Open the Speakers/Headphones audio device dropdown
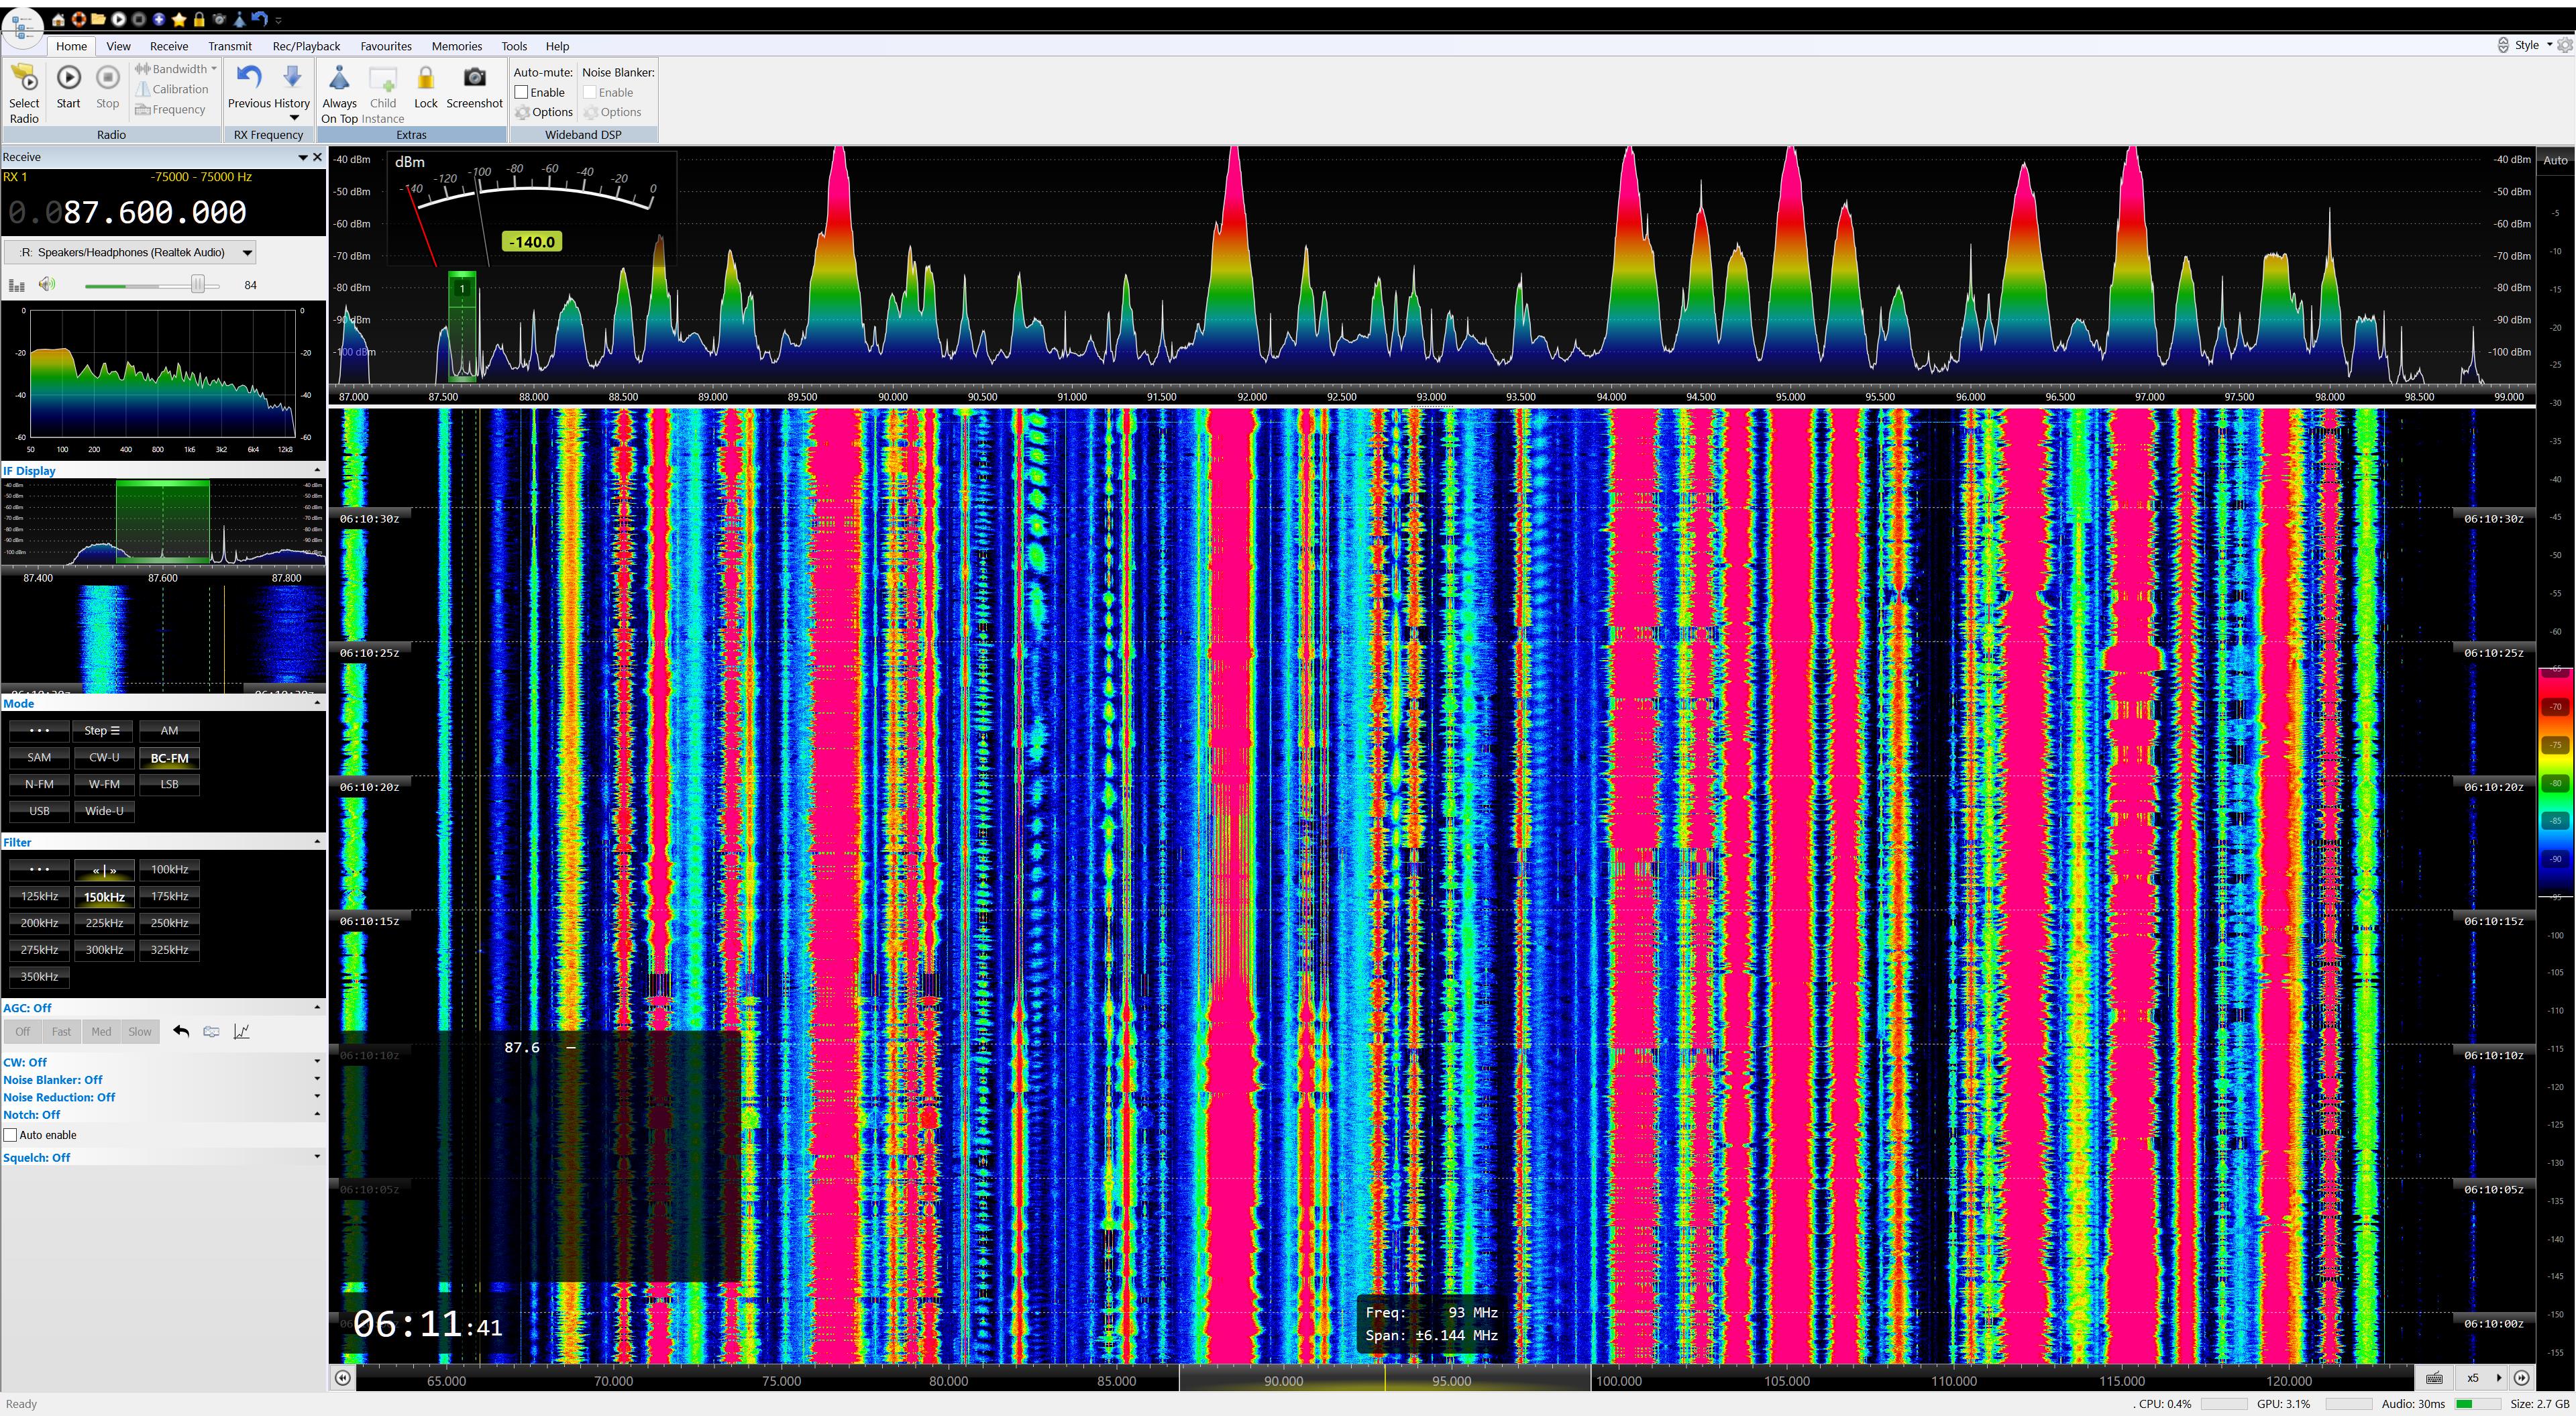This screenshot has height=1416, width=2576. (x=247, y=253)
